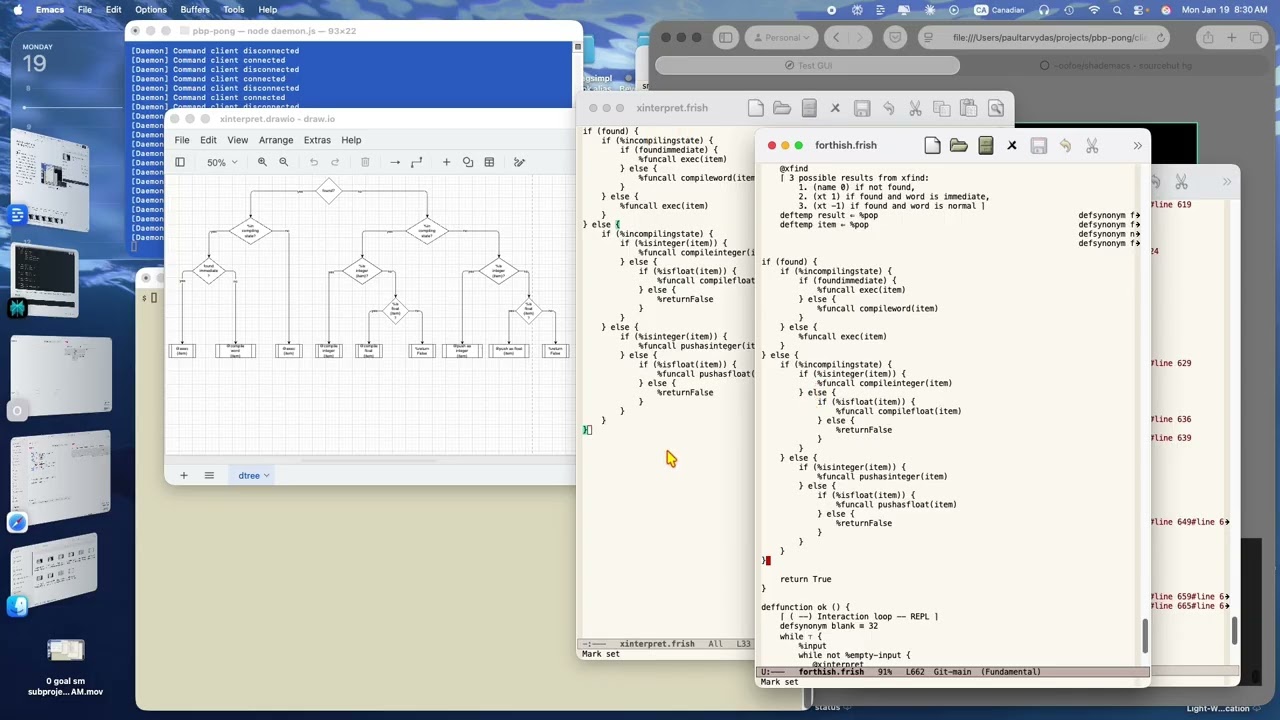The image size is (1280, 720).
Task: Click the X kill-buffer icon in xinterpret.frish toolbar
Action: point(835,108)
